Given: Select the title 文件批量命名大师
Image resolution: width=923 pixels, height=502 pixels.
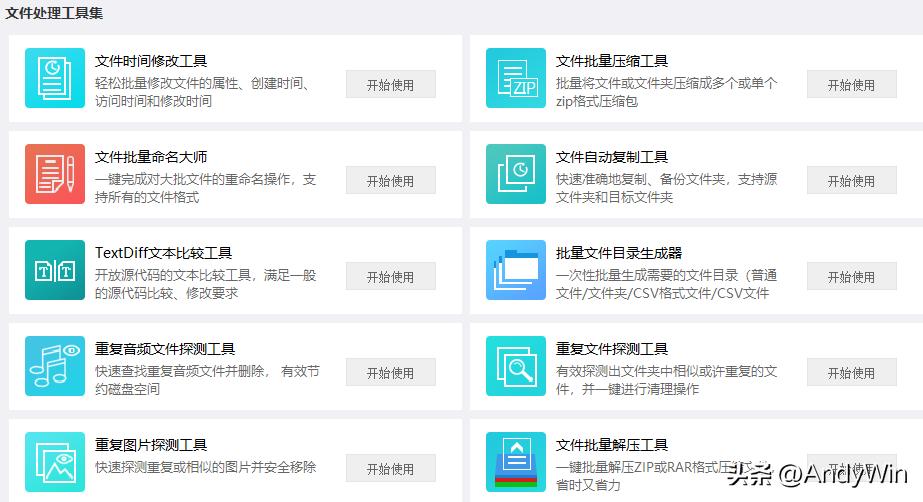Looking at the screenshot, I should point(151,157).
